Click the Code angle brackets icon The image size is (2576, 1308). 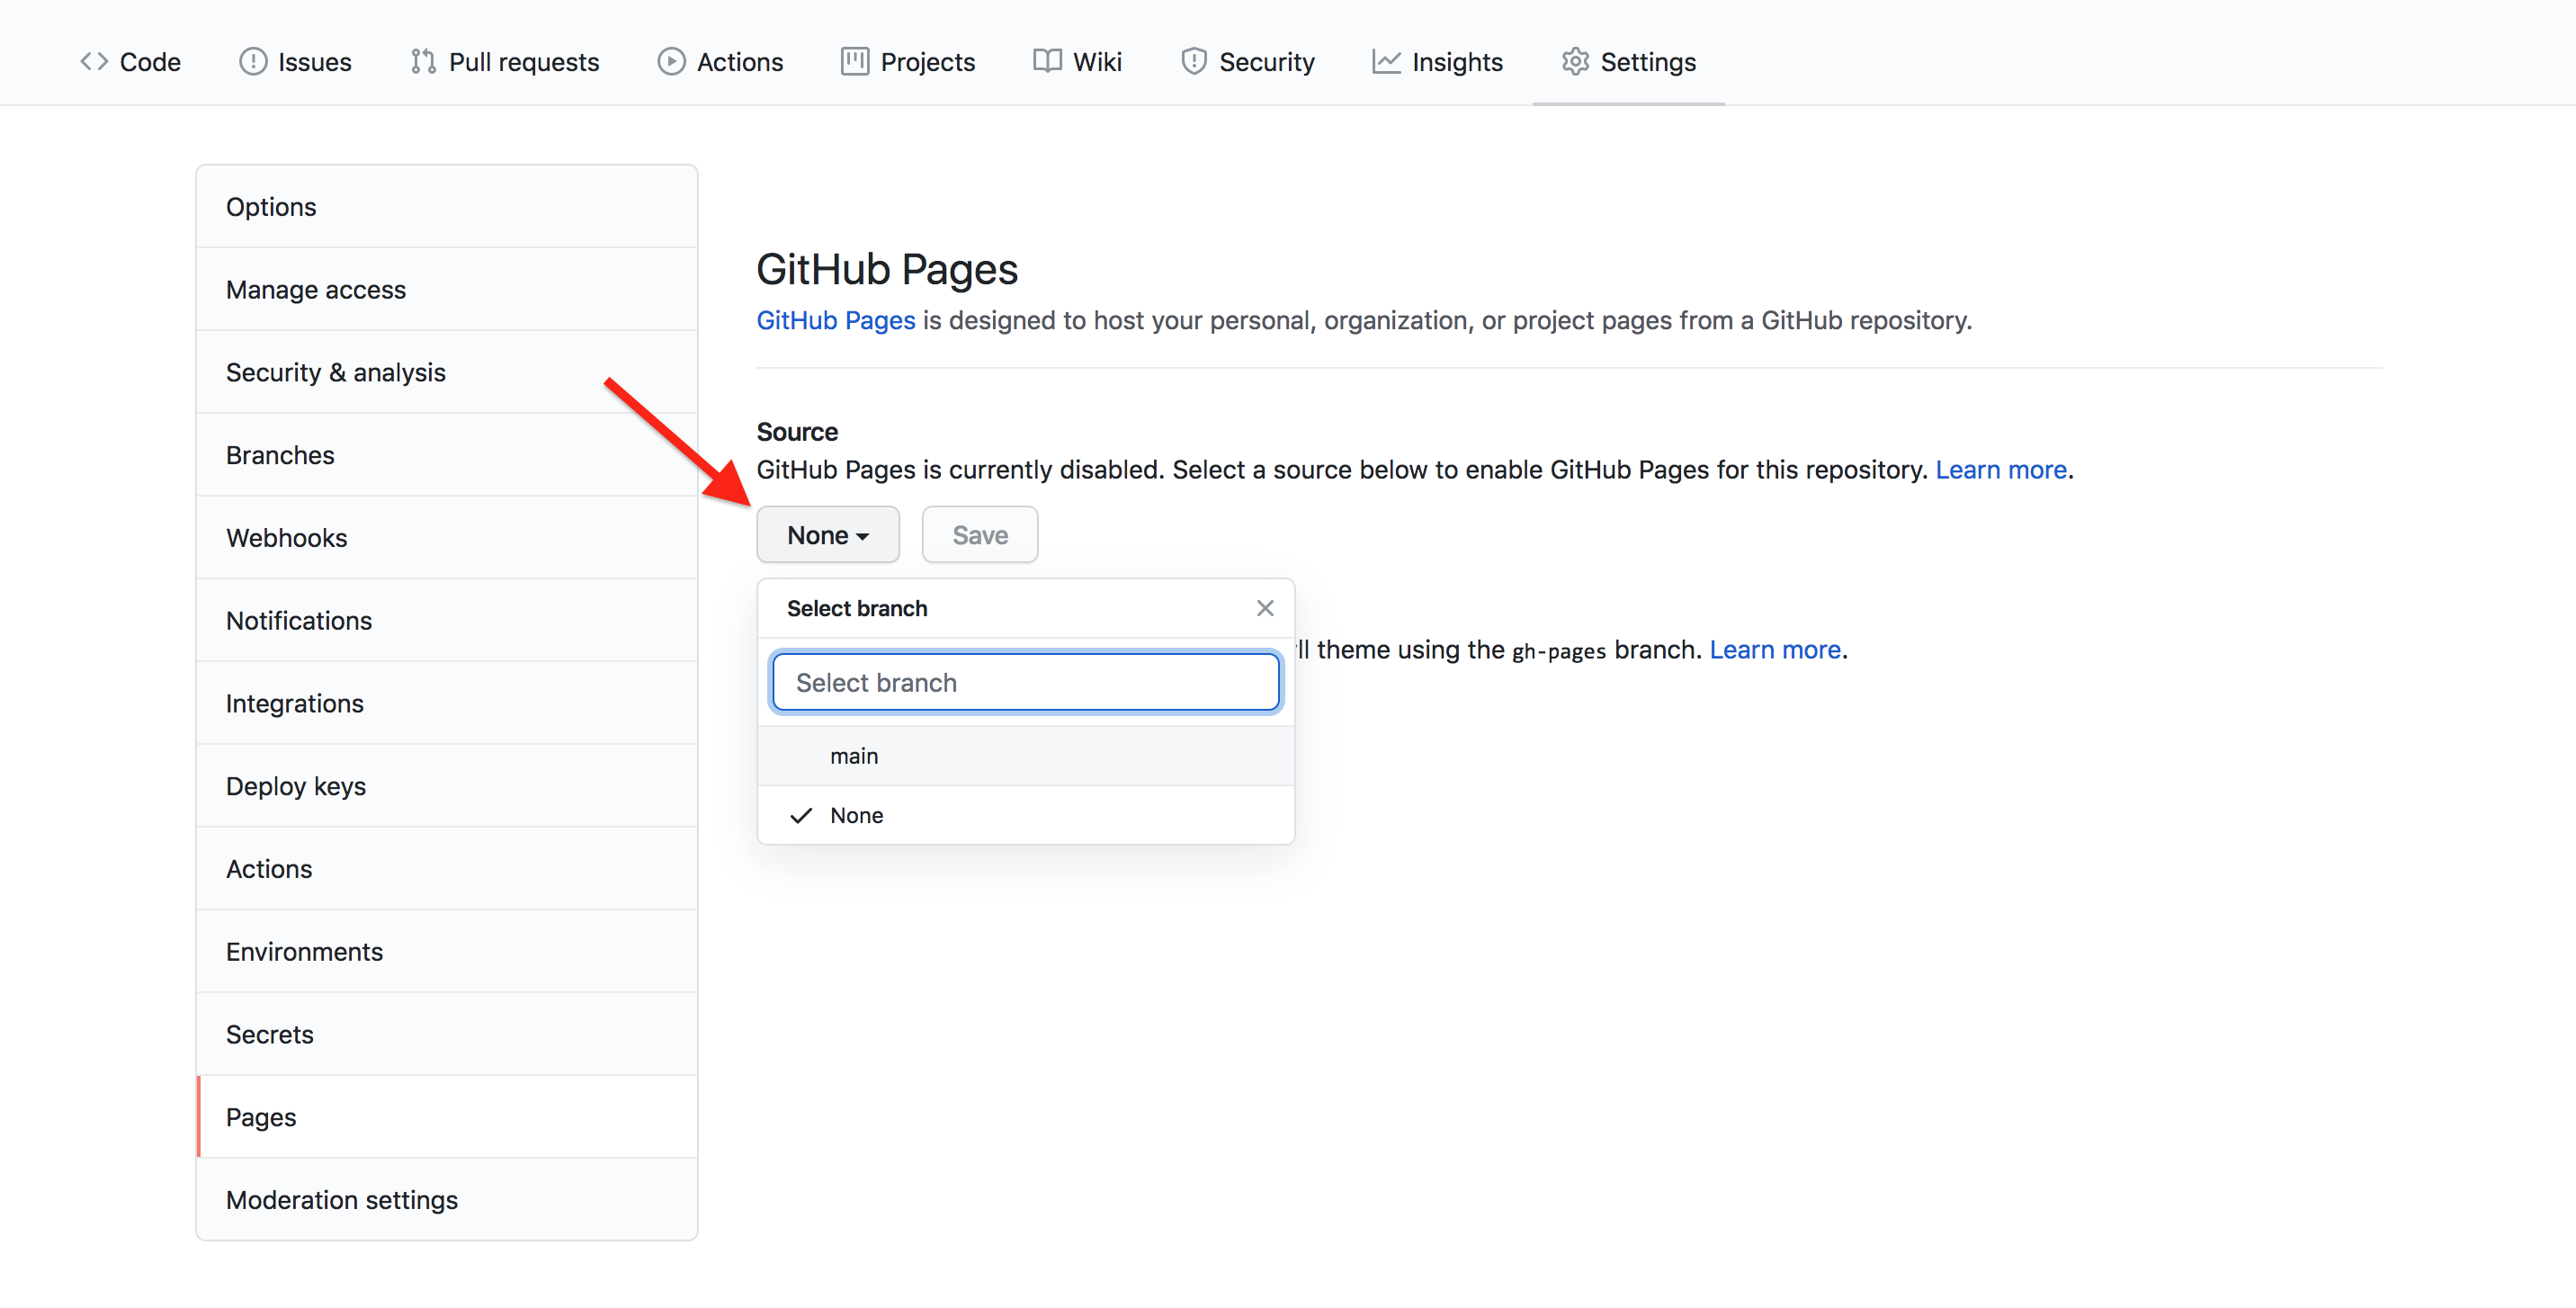[95, 61]
